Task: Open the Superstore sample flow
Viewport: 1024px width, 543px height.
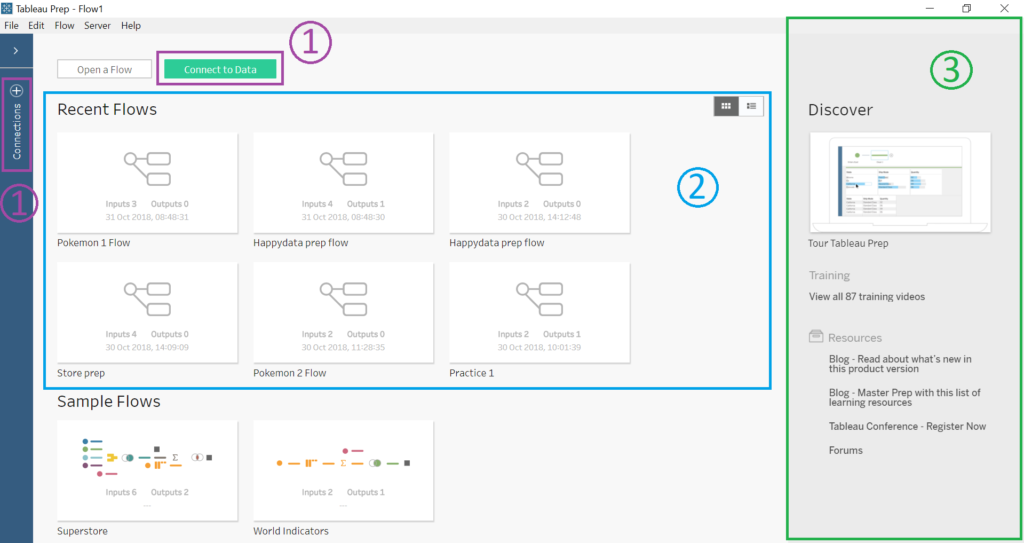Action: coord(147,470)
